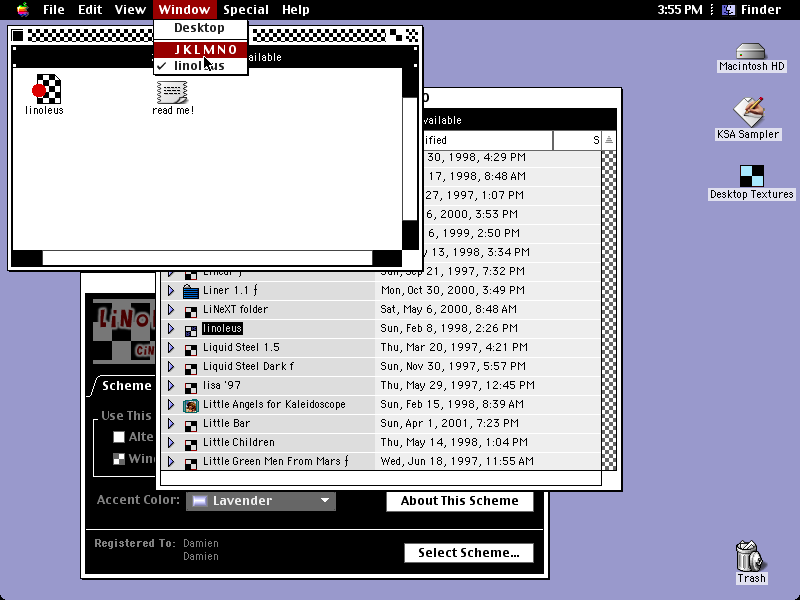Select the Liquid Steel Dark f row name
Screen dimensions: 800x600
click(248, 367)
